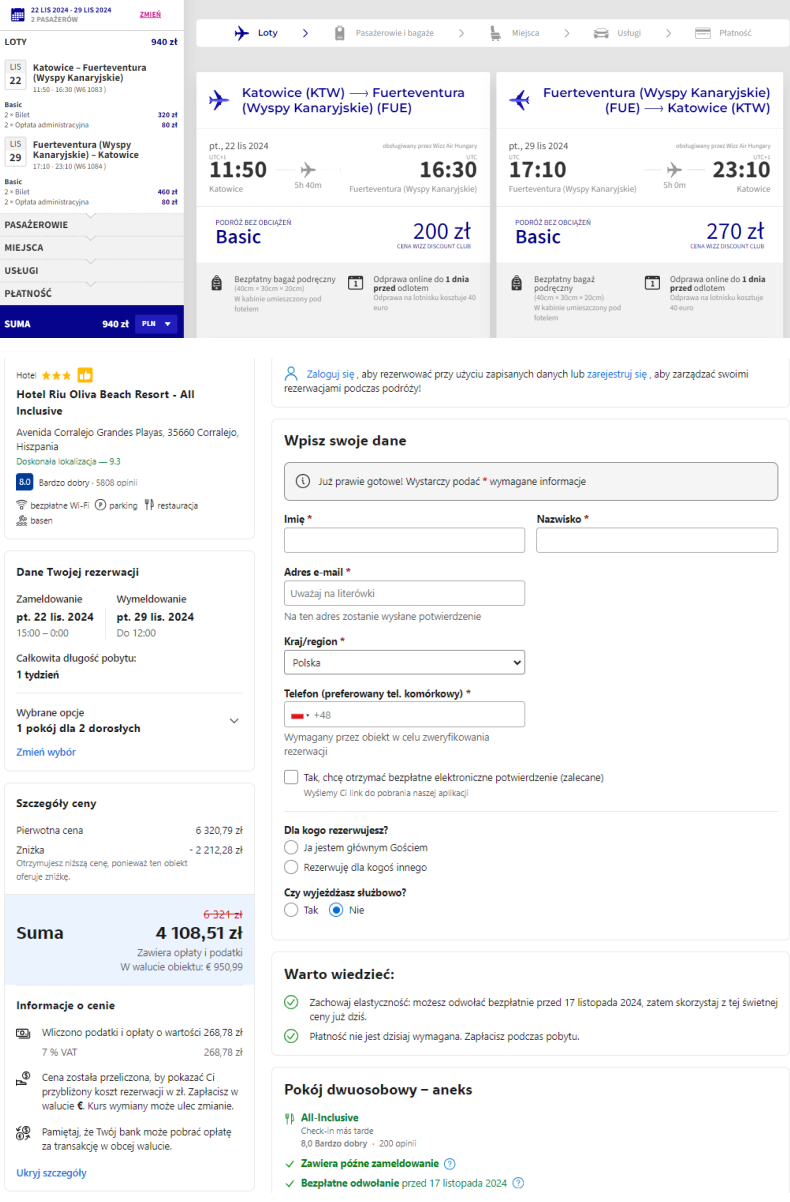790x1202 pixels.
Task: Click the three-star hotel rating
Action: point(56,375)
